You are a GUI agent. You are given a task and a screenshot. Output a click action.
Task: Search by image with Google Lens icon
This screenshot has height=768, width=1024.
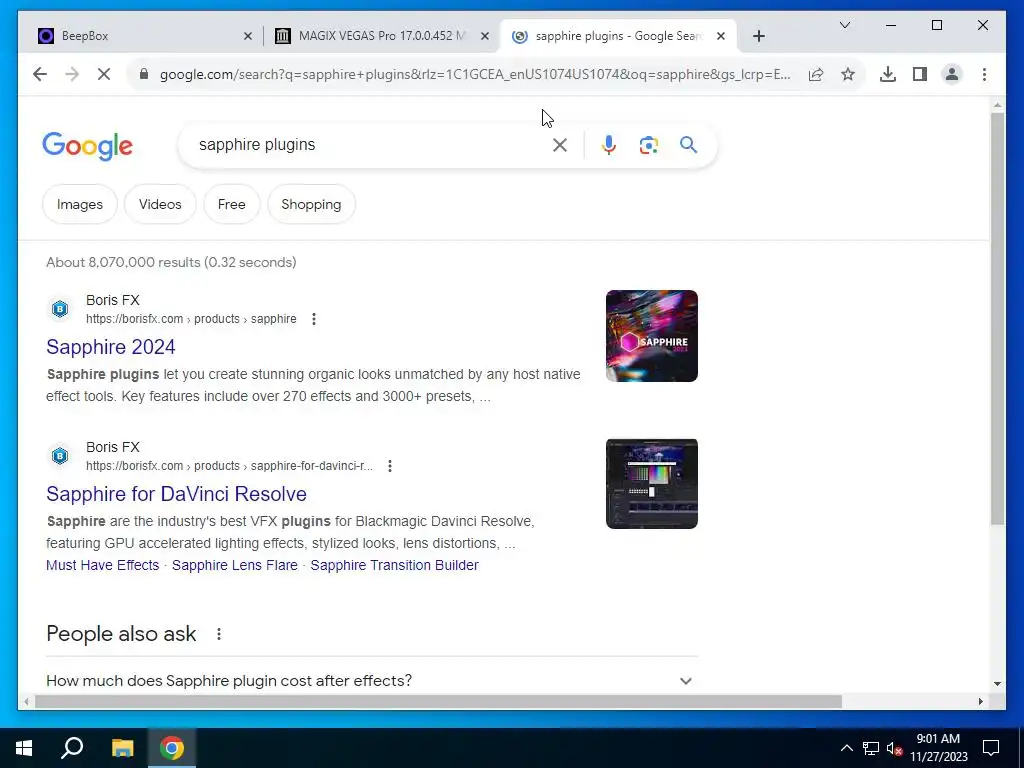coord(648,145)
